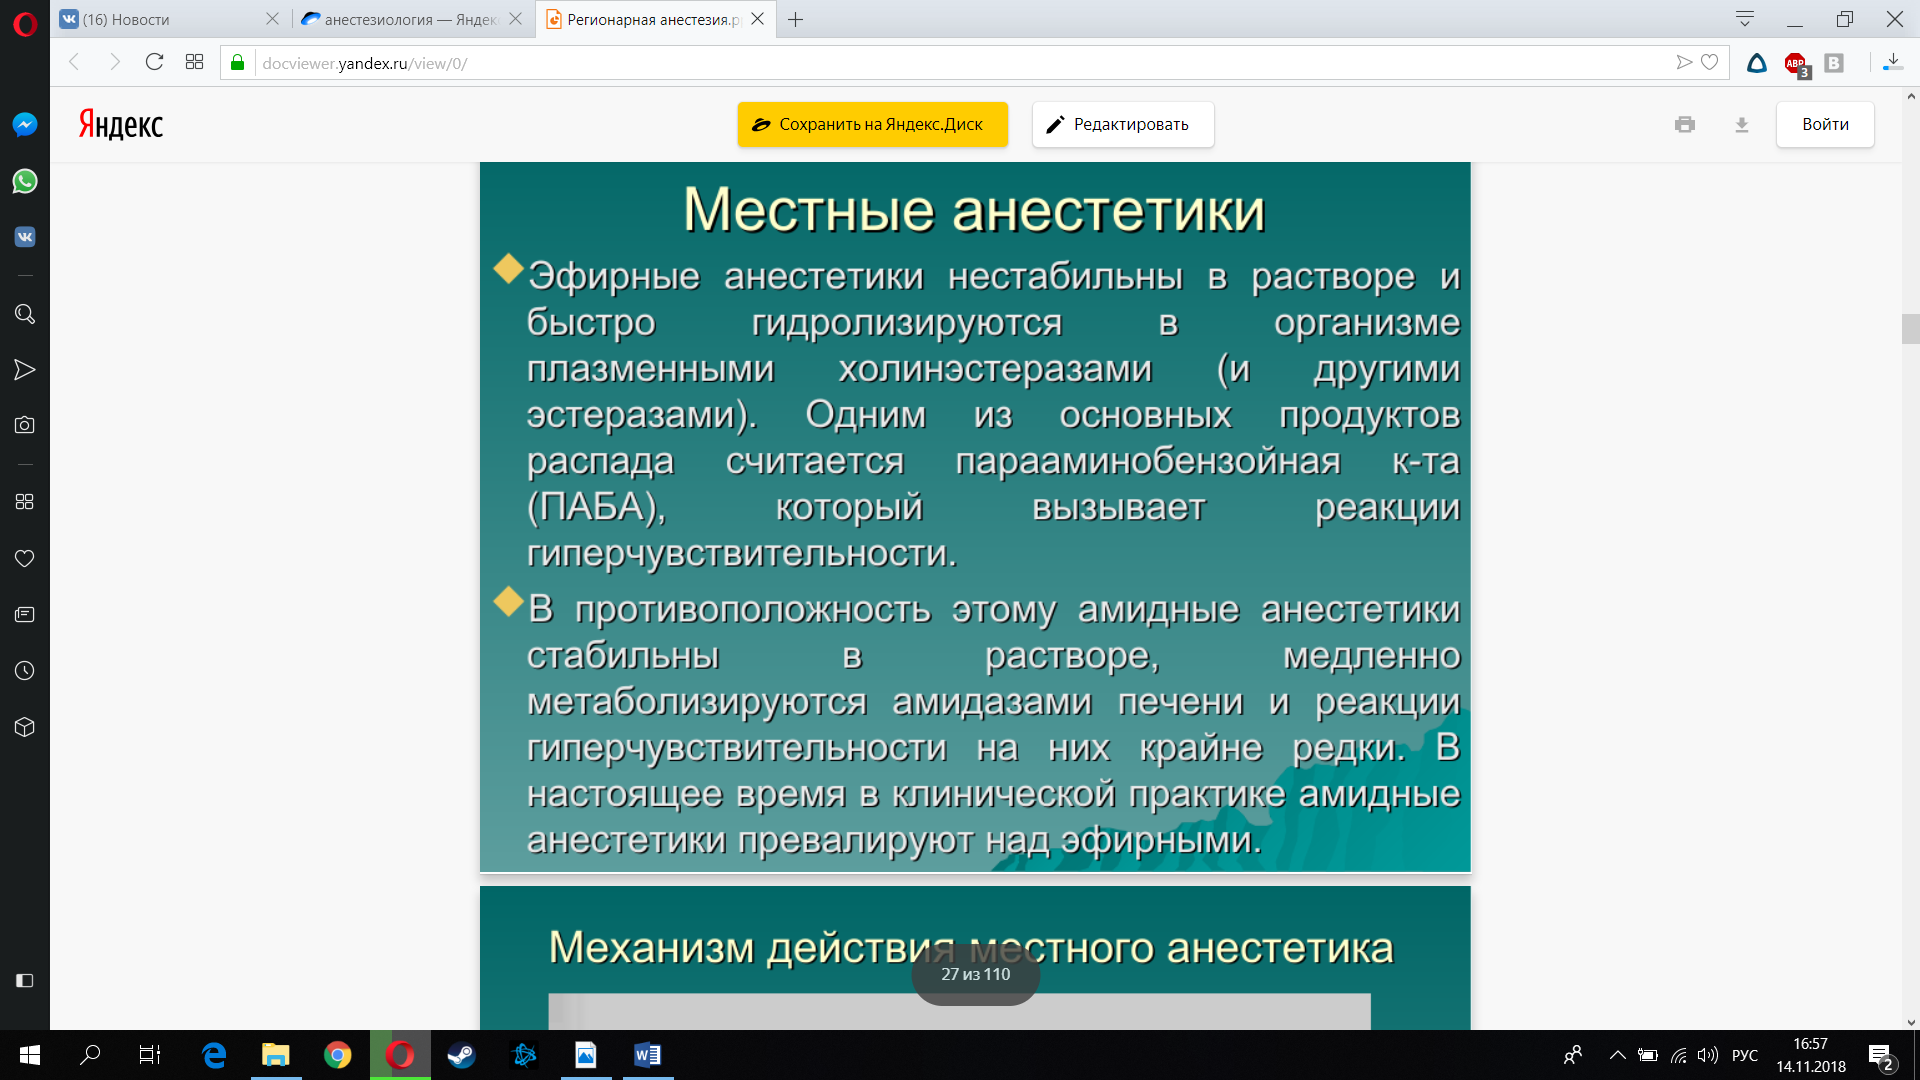
Task: Open sidebar search magnifier
Action: click(25, 314)
